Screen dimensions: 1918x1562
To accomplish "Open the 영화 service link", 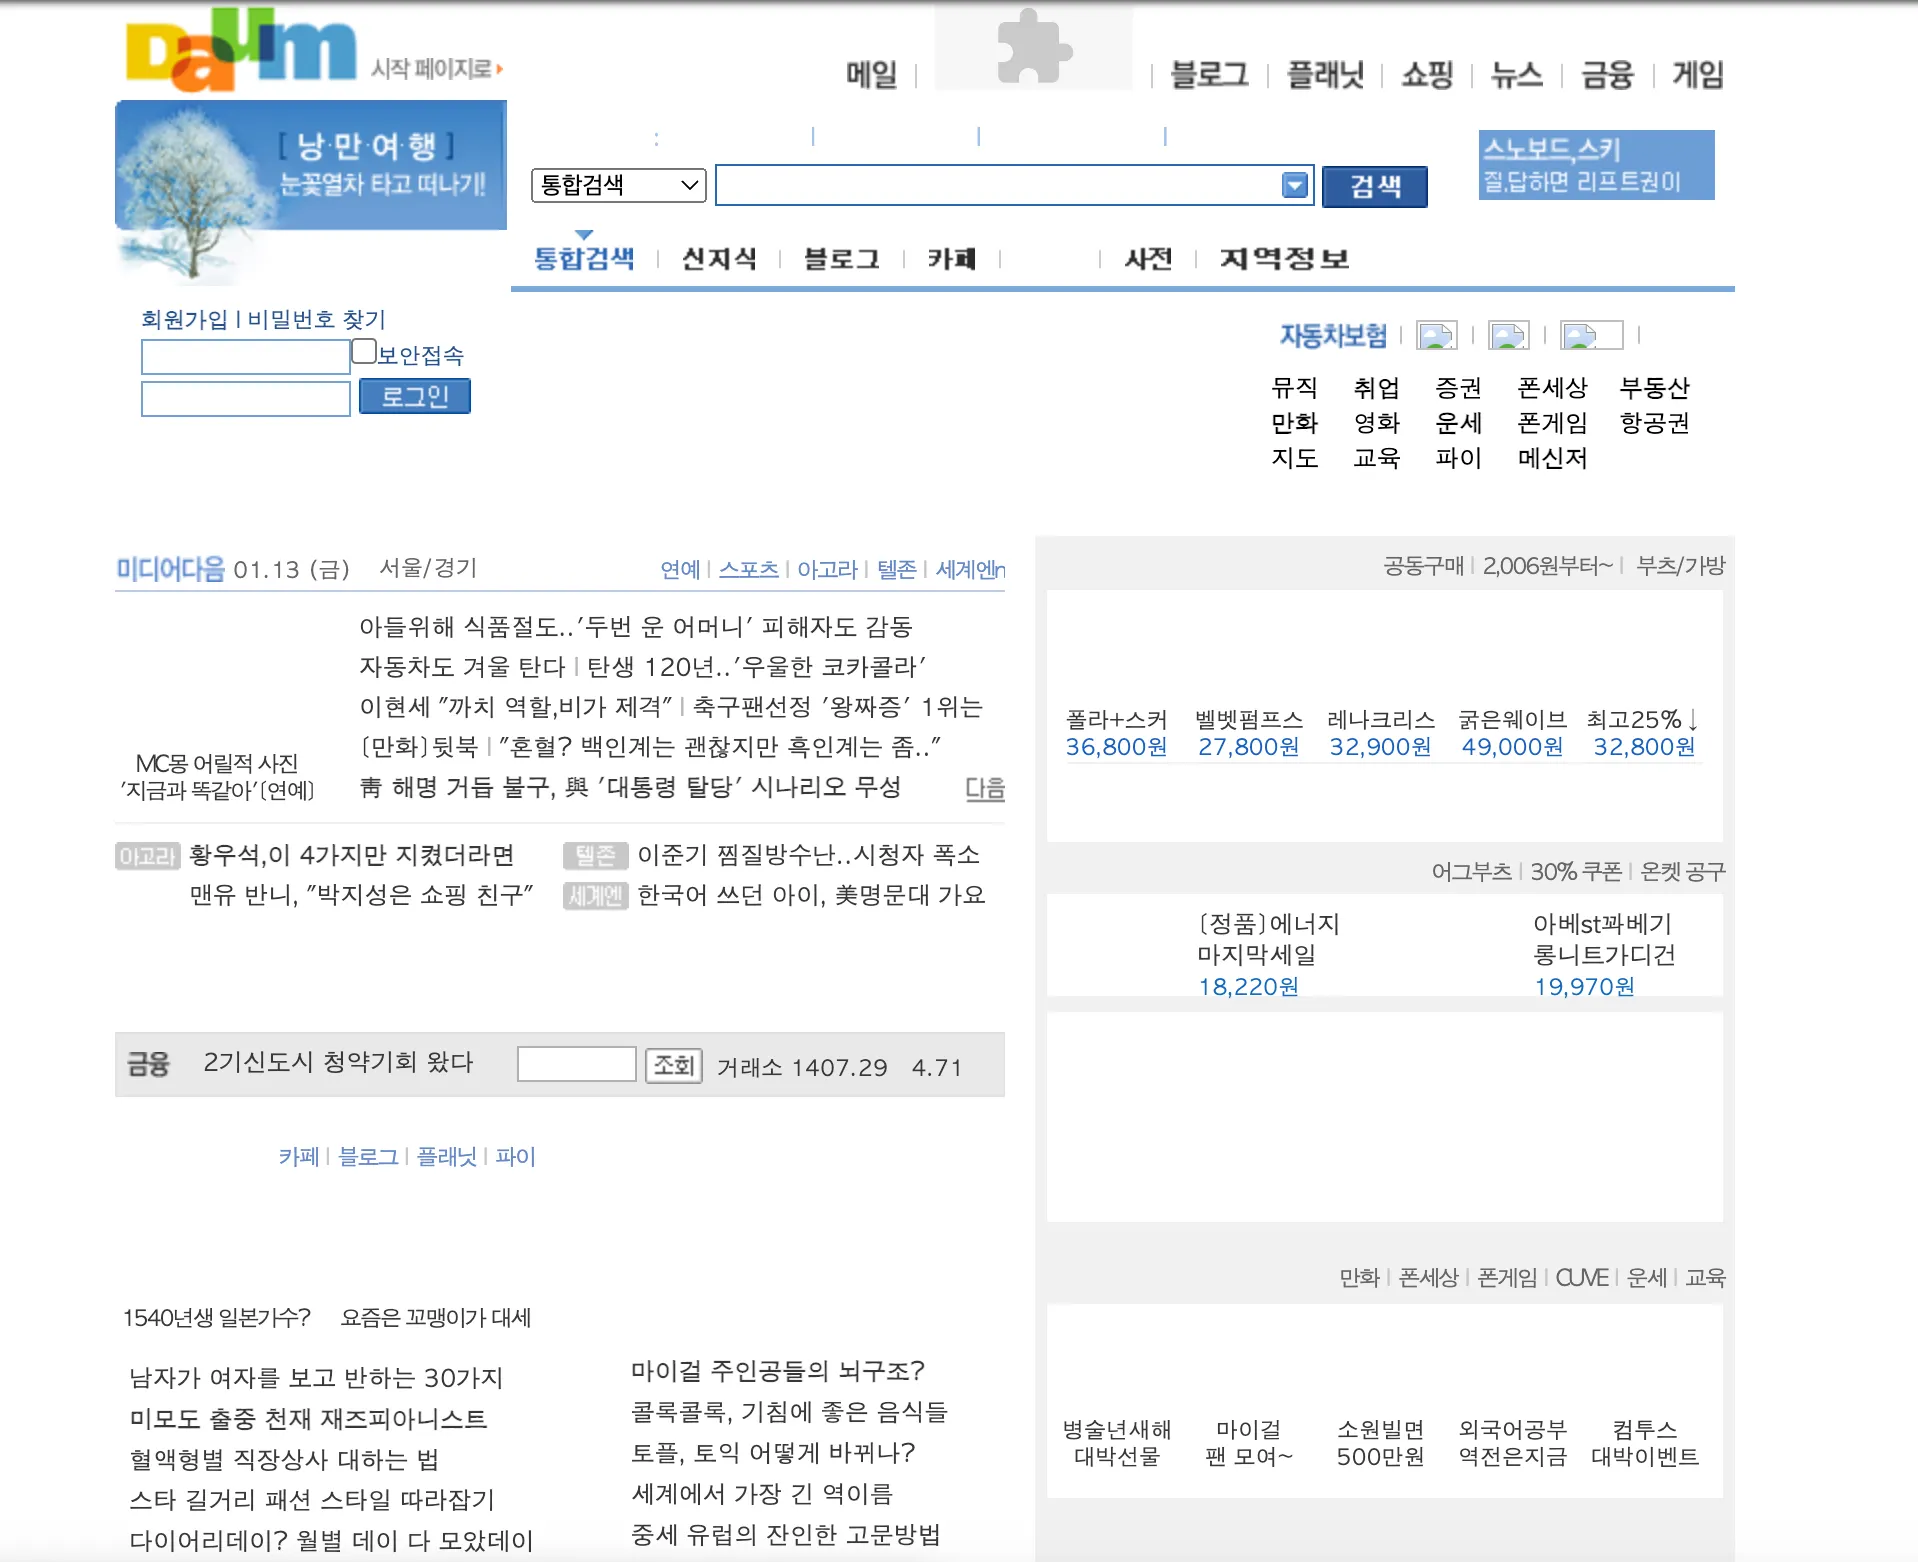I will [1377, 423].
